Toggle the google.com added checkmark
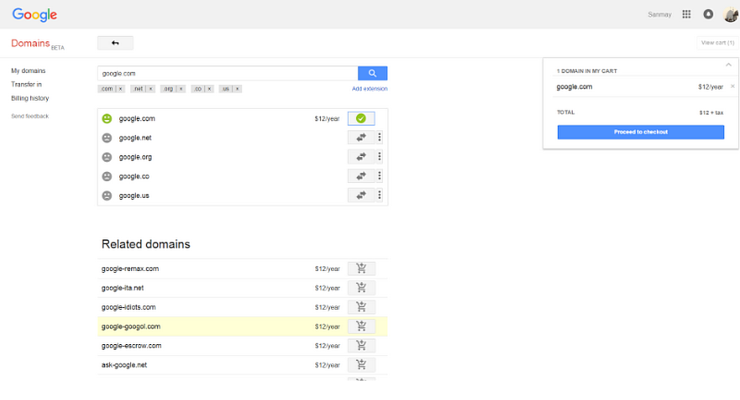Image resolution: width=740 pixels, height=400 pixels. (x=361, y=118)
